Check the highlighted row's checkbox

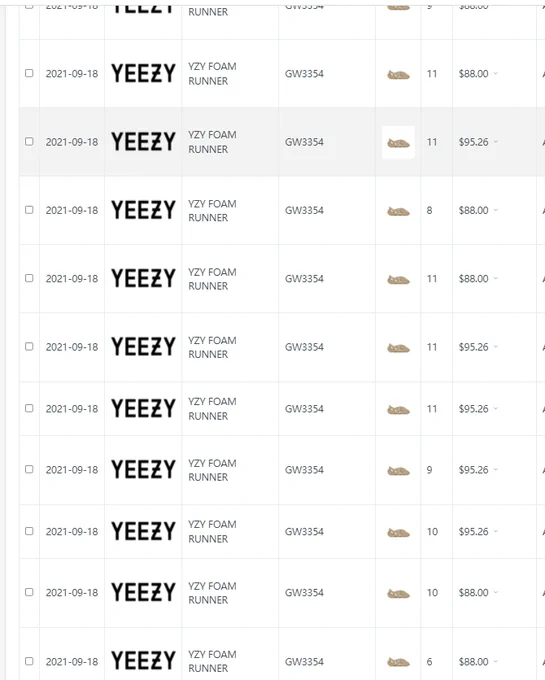point(29,142)
